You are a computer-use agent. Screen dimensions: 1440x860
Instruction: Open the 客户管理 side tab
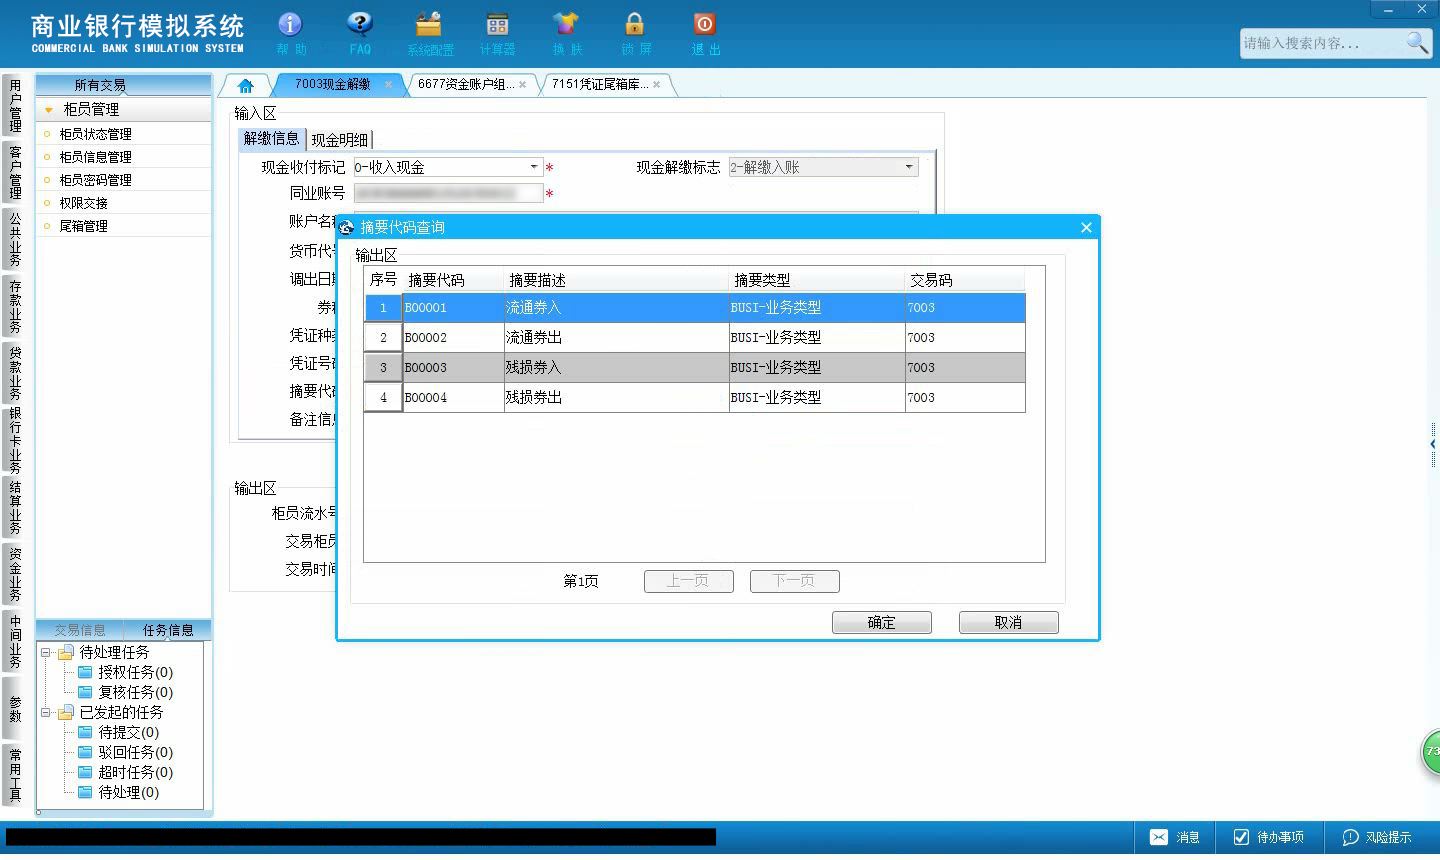coord(15,172)
